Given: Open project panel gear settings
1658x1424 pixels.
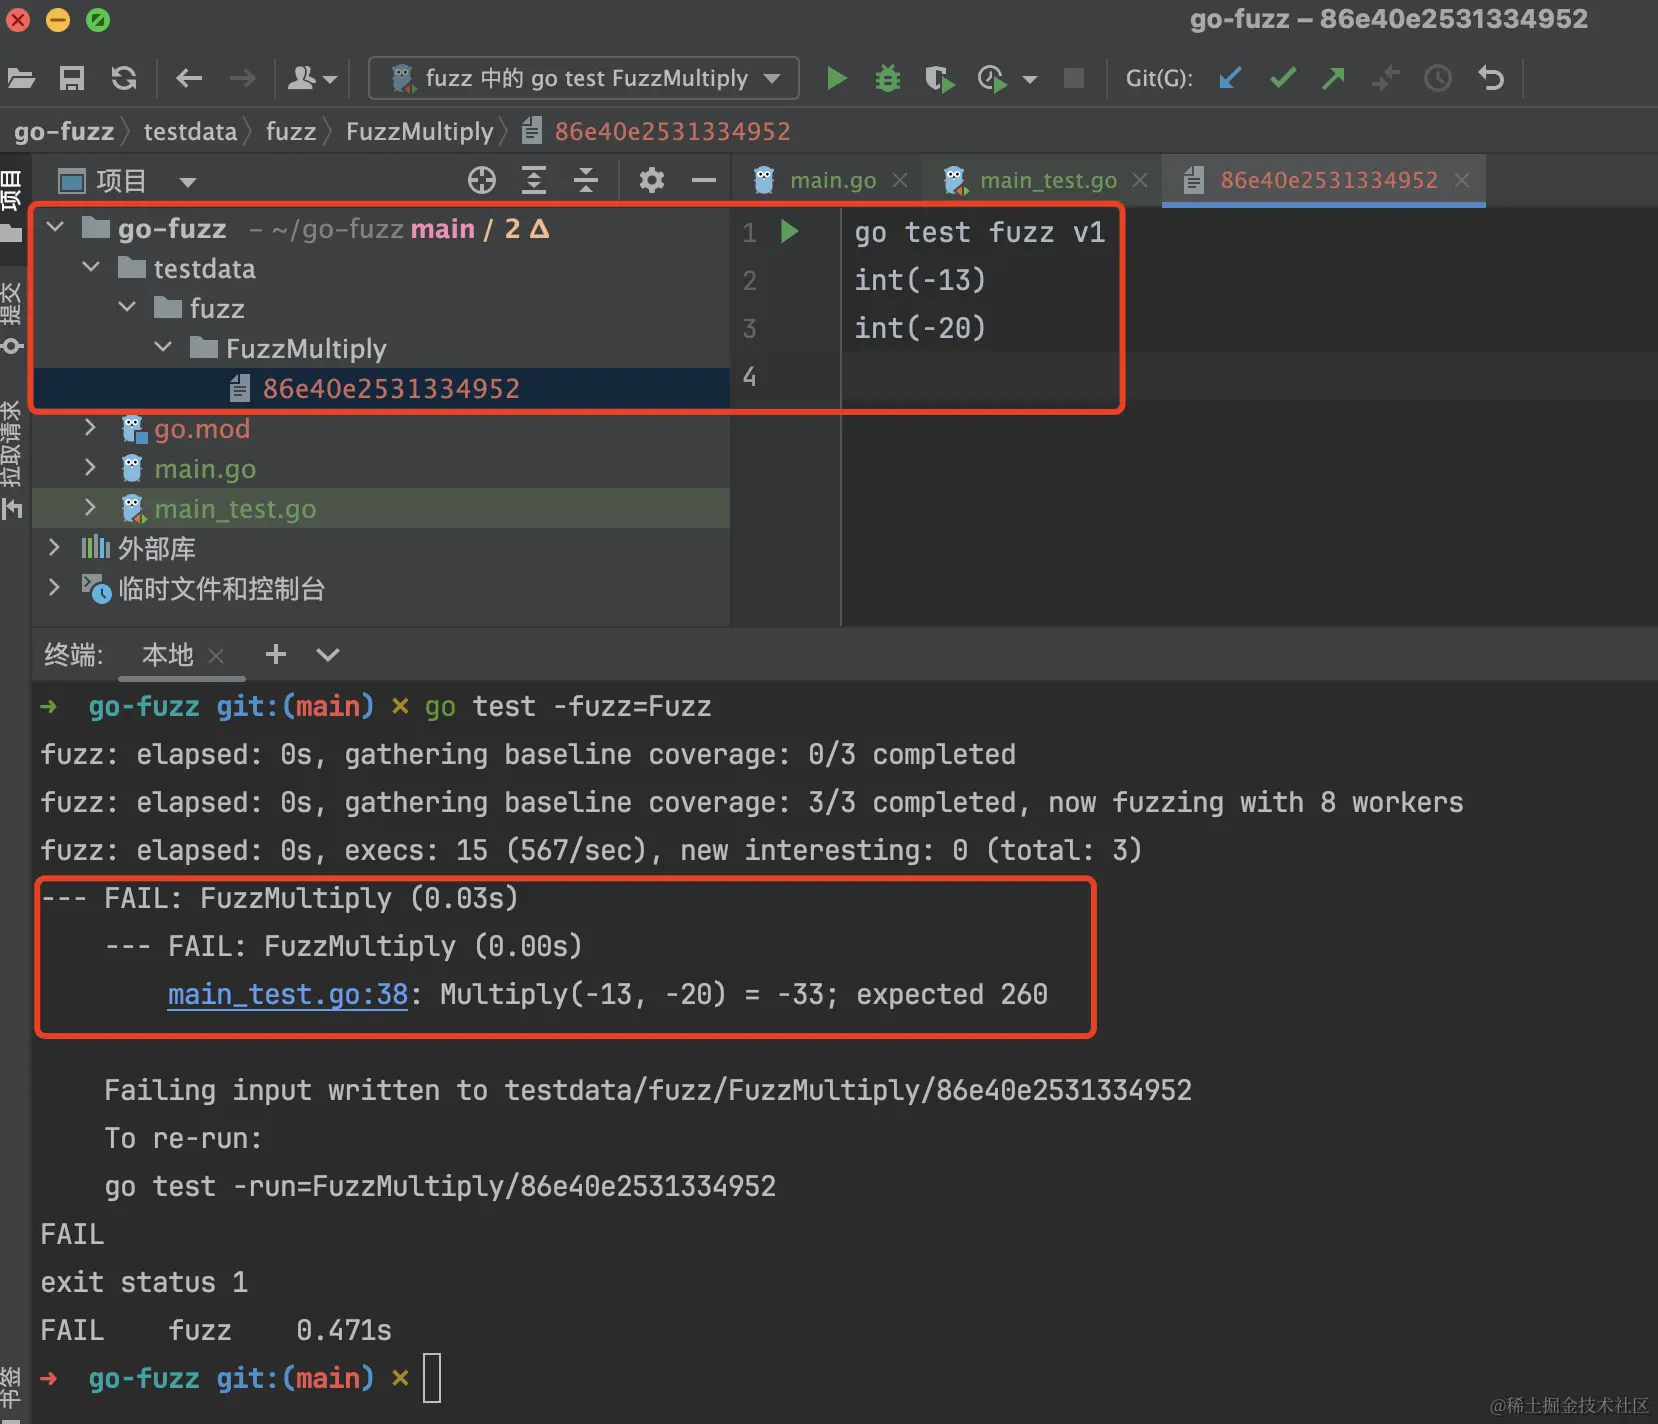Looking at the screenshot, I should (x=652, y=180).
